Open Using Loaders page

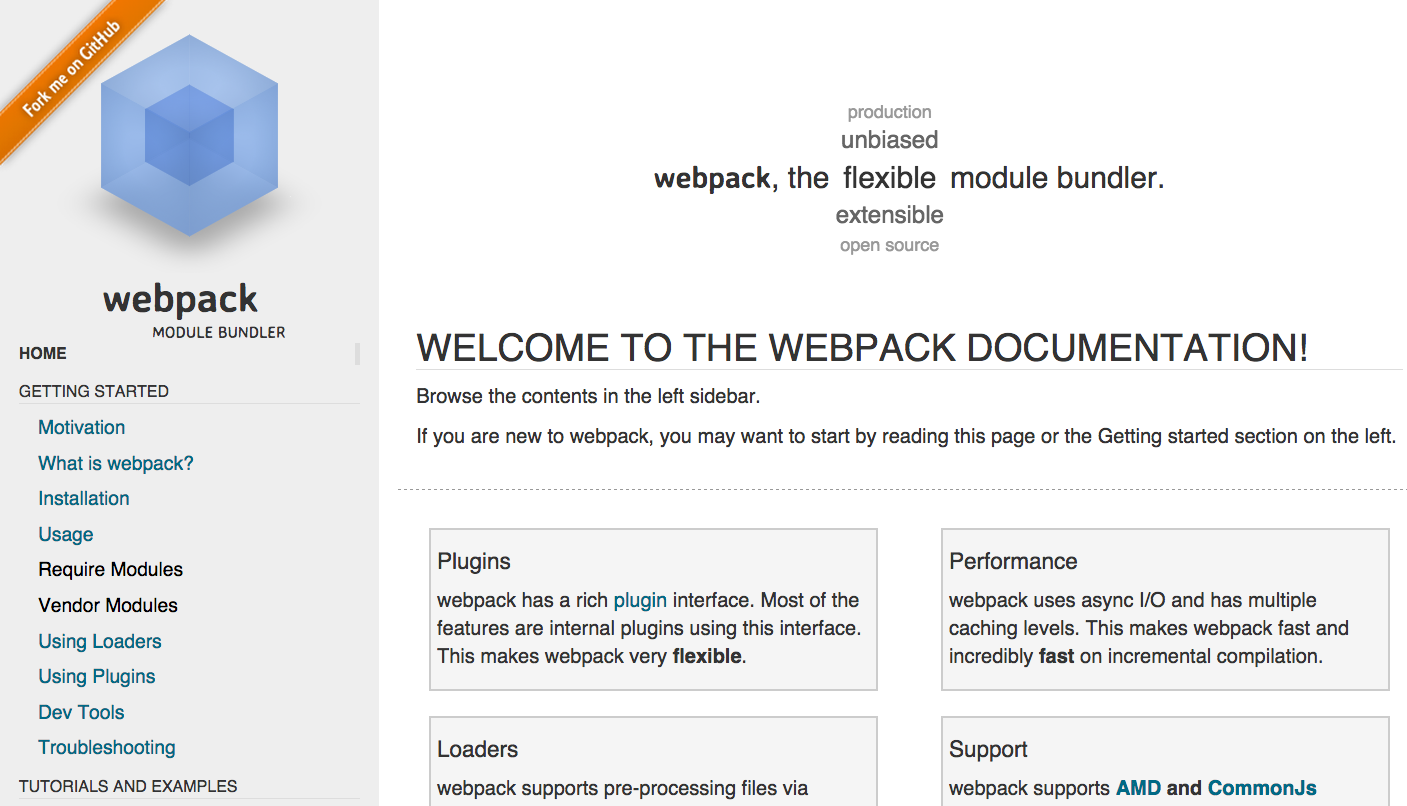point(100,641)
